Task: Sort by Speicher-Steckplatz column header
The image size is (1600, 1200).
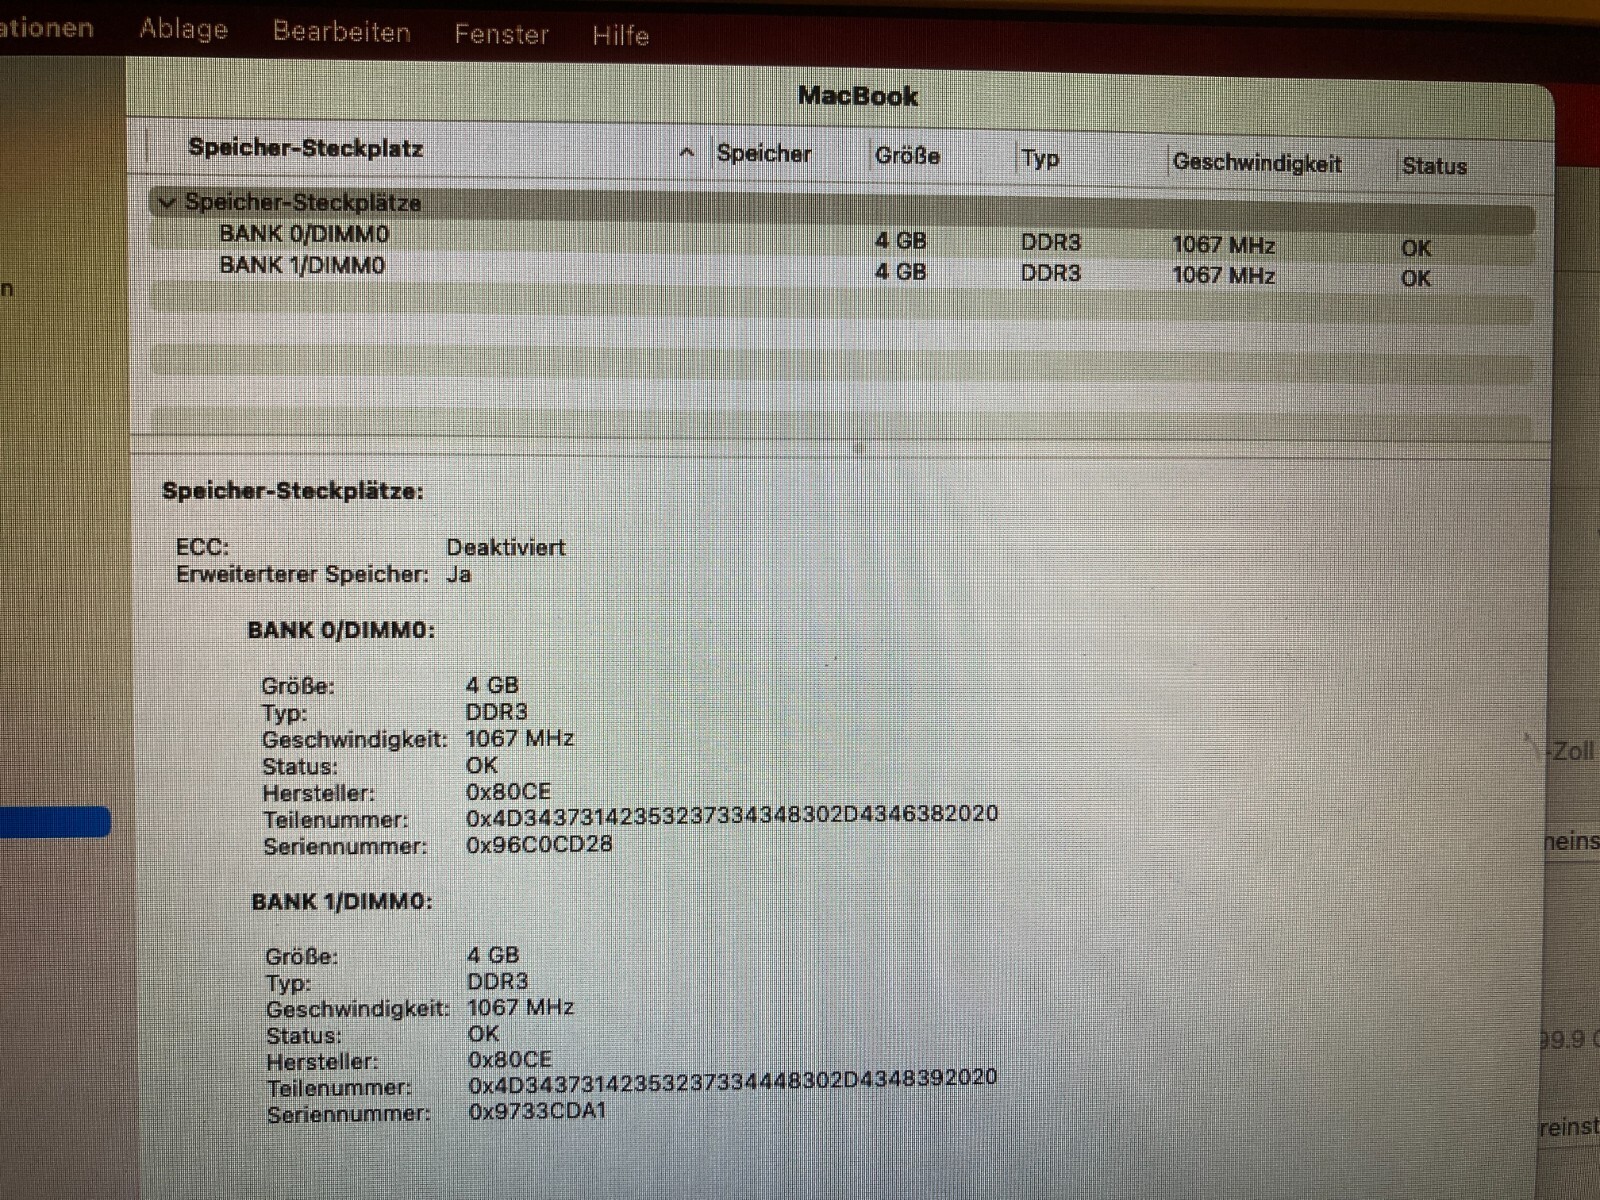Action: point(305,148)
